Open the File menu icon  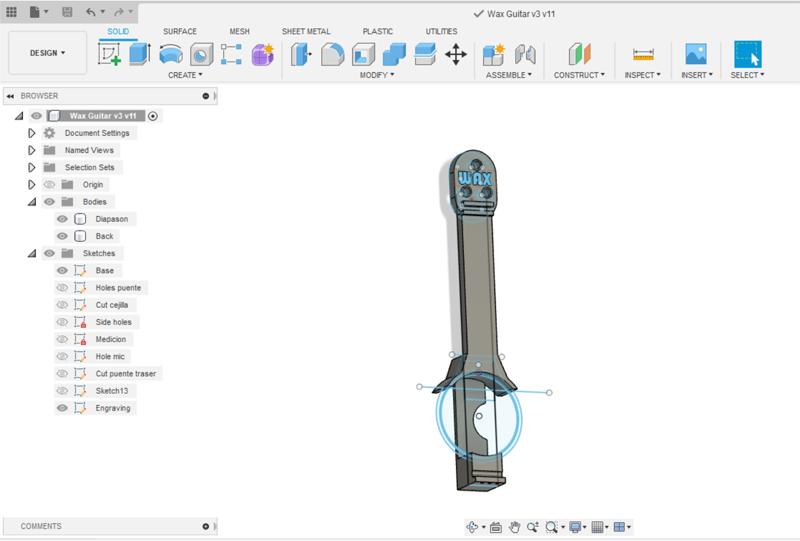(x=35, y=12)
